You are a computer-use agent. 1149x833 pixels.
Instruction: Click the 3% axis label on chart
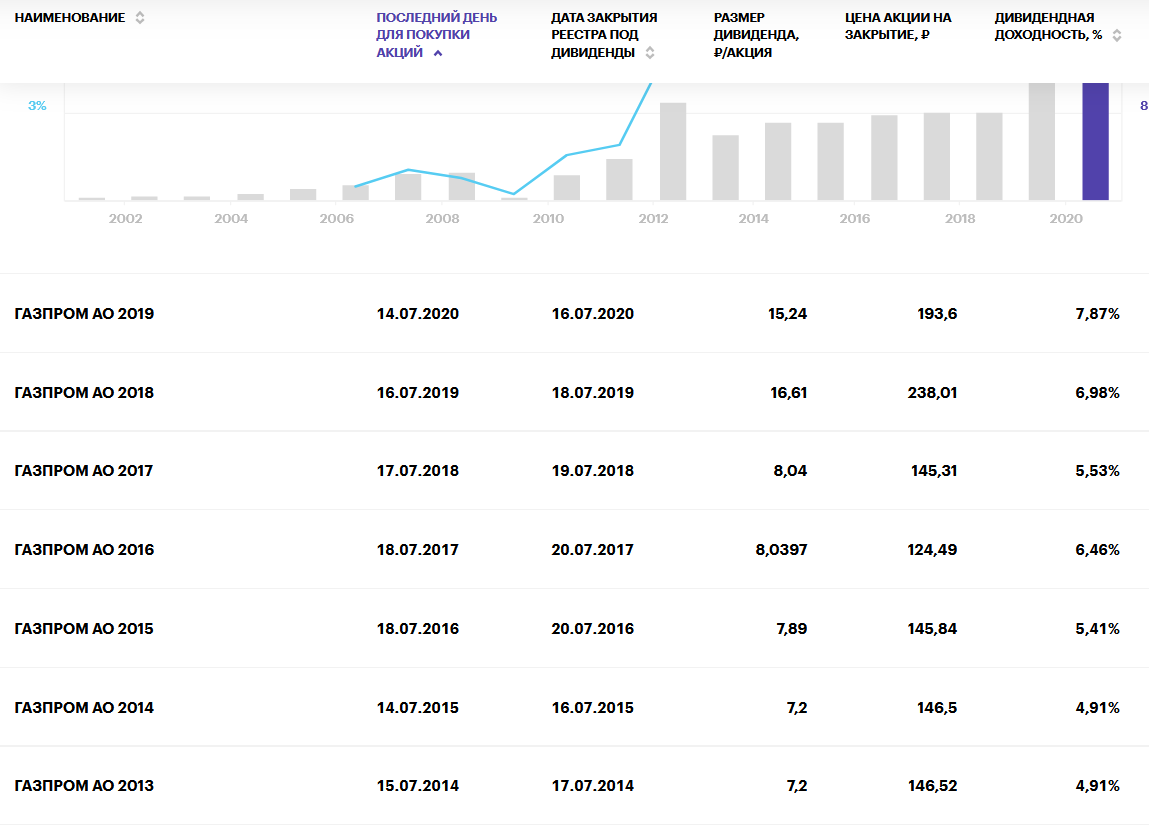(x=37, y=105)
